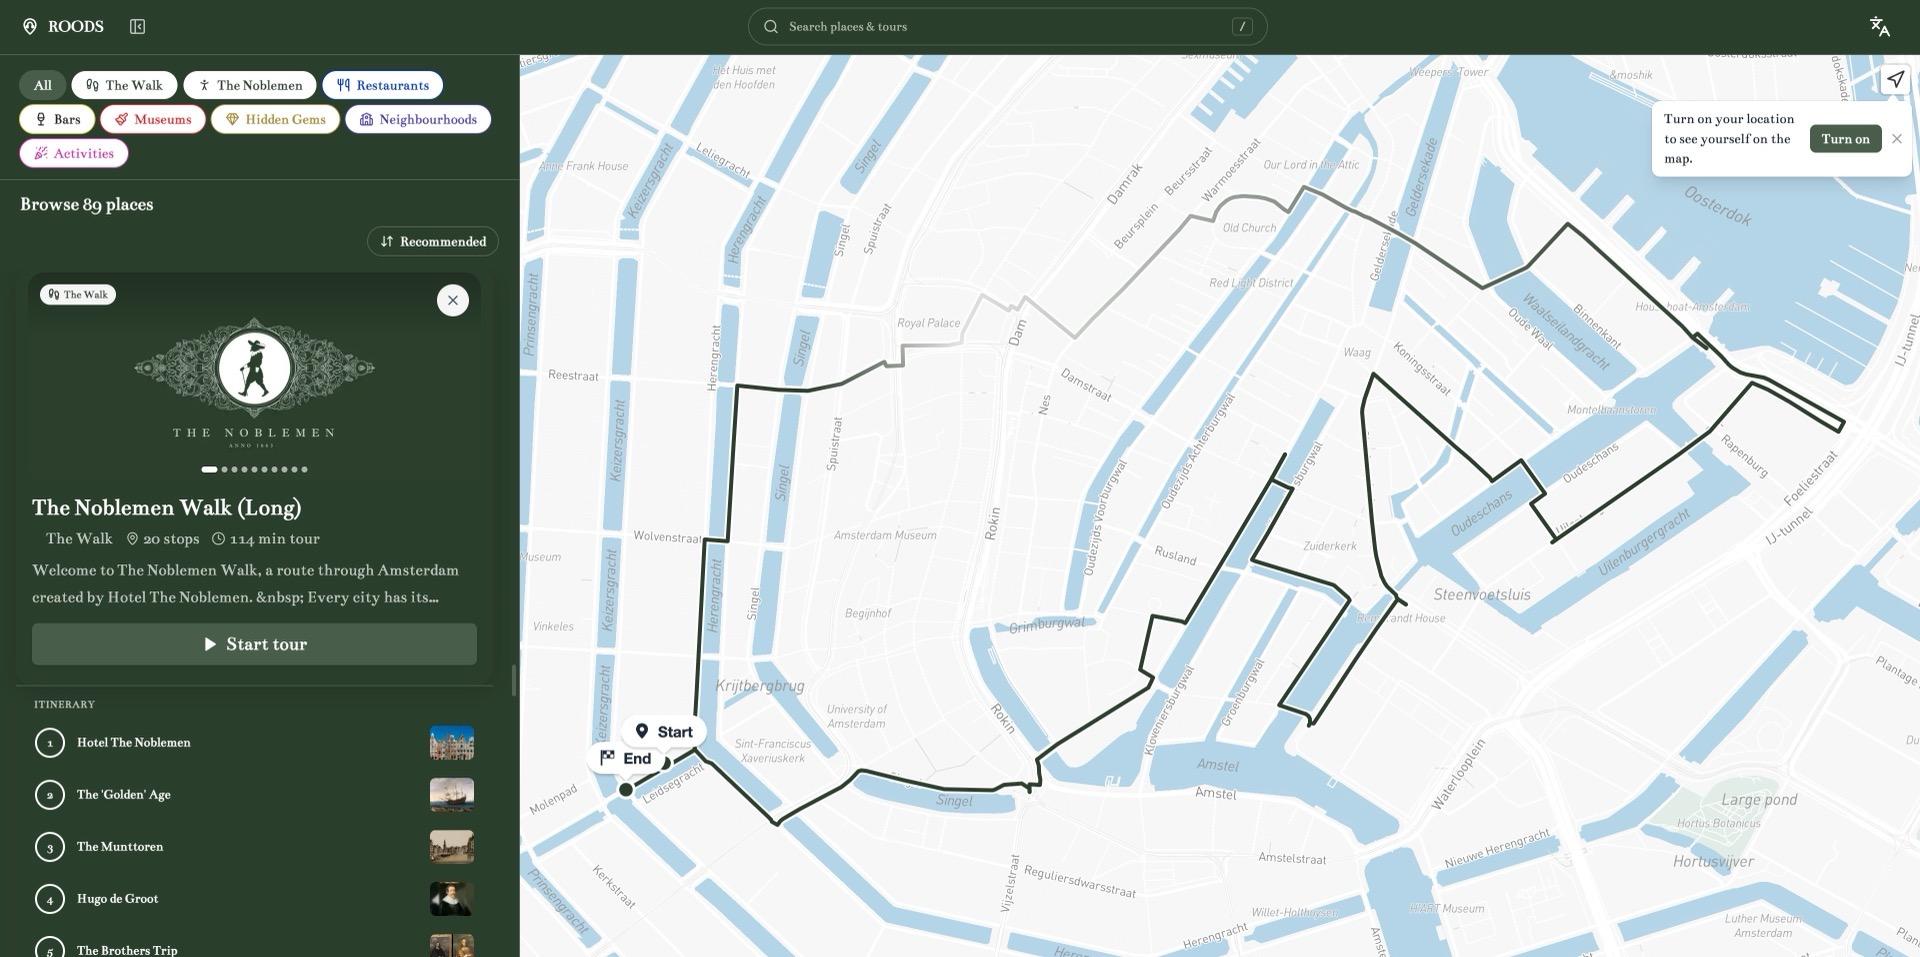Close the Noblemen Walk card
Viewport: 1920px width, 957px height.
click(x=453, y=300)
